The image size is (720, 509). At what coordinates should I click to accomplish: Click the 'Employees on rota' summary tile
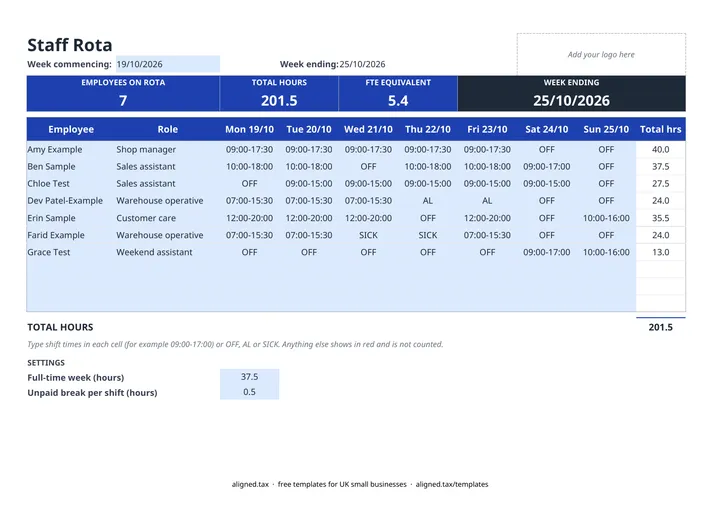pos(123,94)
